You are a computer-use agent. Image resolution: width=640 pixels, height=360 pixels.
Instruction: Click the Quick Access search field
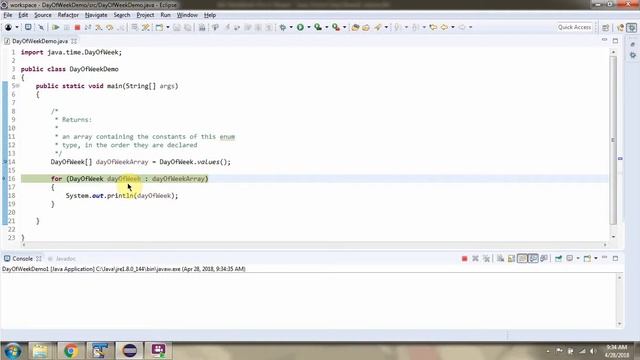coord(574,27)
